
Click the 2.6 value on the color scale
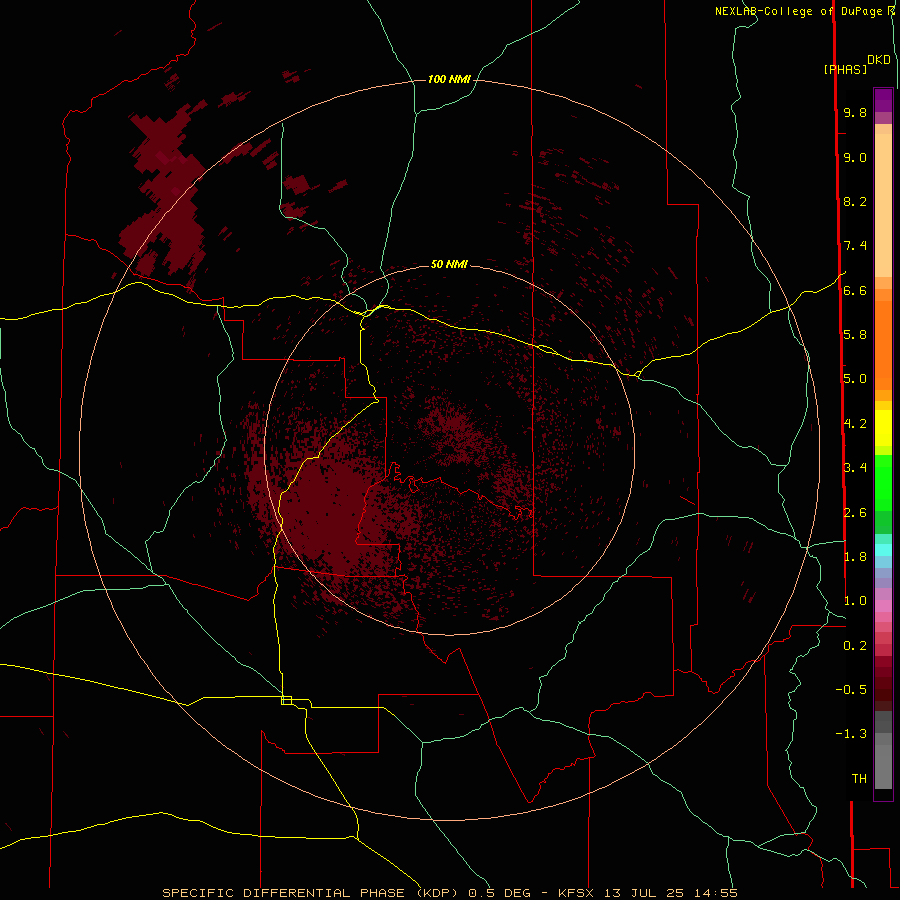point(855,513)
